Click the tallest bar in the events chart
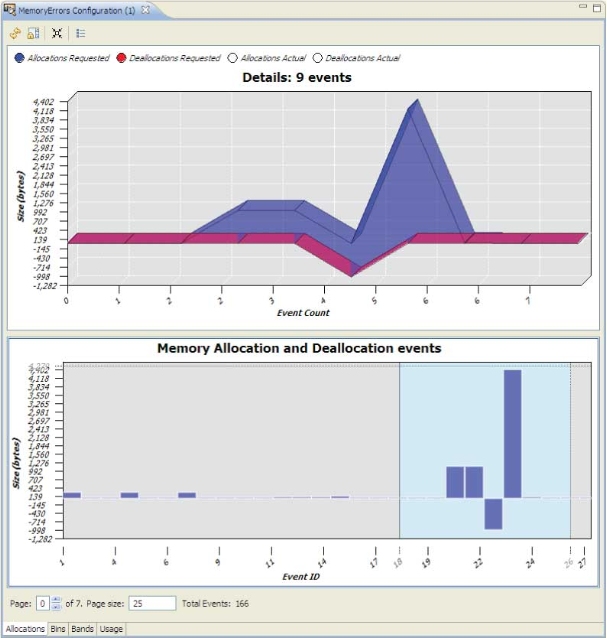 [513, 433]
